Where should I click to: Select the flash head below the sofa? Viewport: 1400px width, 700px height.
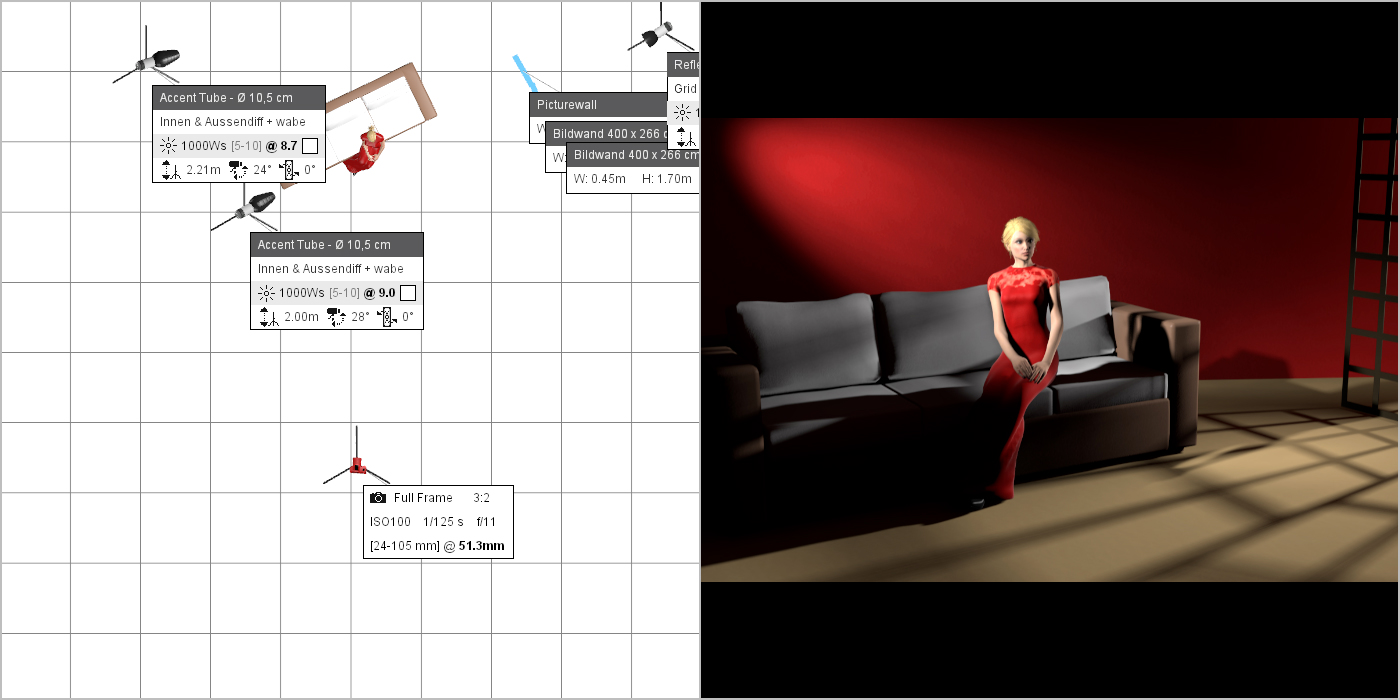tap(254, 204)
